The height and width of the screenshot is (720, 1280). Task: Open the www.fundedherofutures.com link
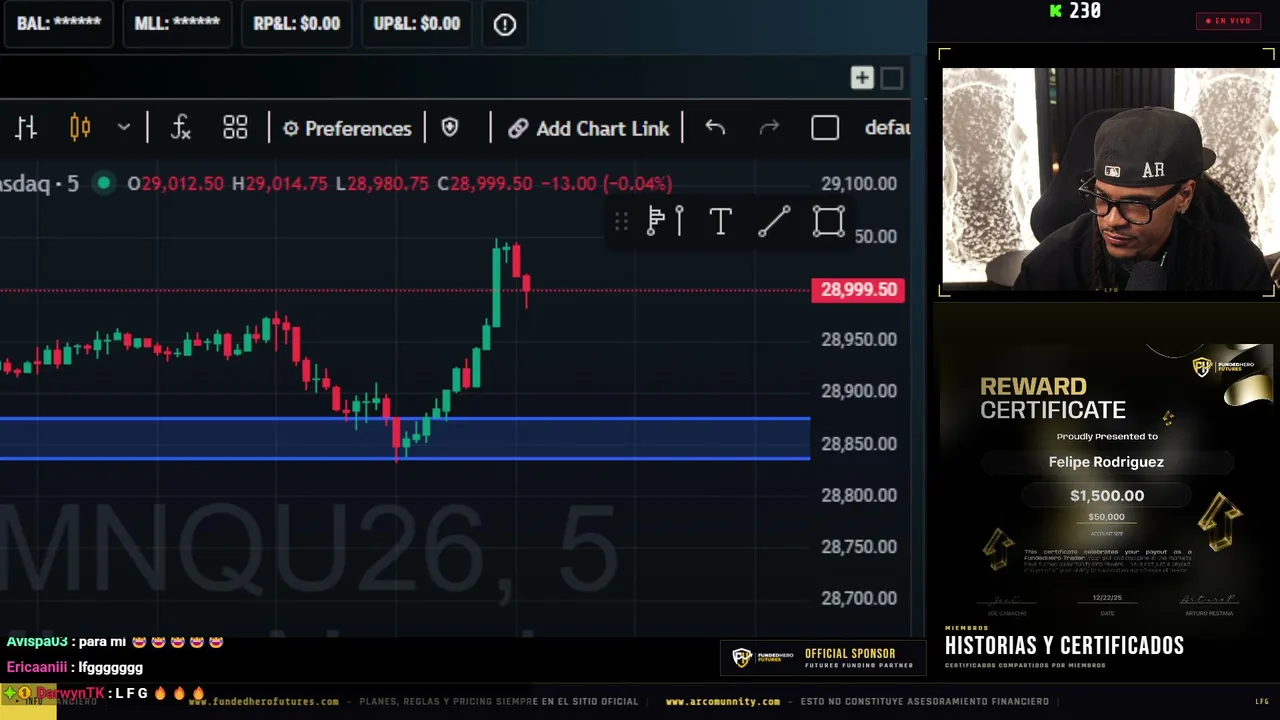tap(264, 702)
